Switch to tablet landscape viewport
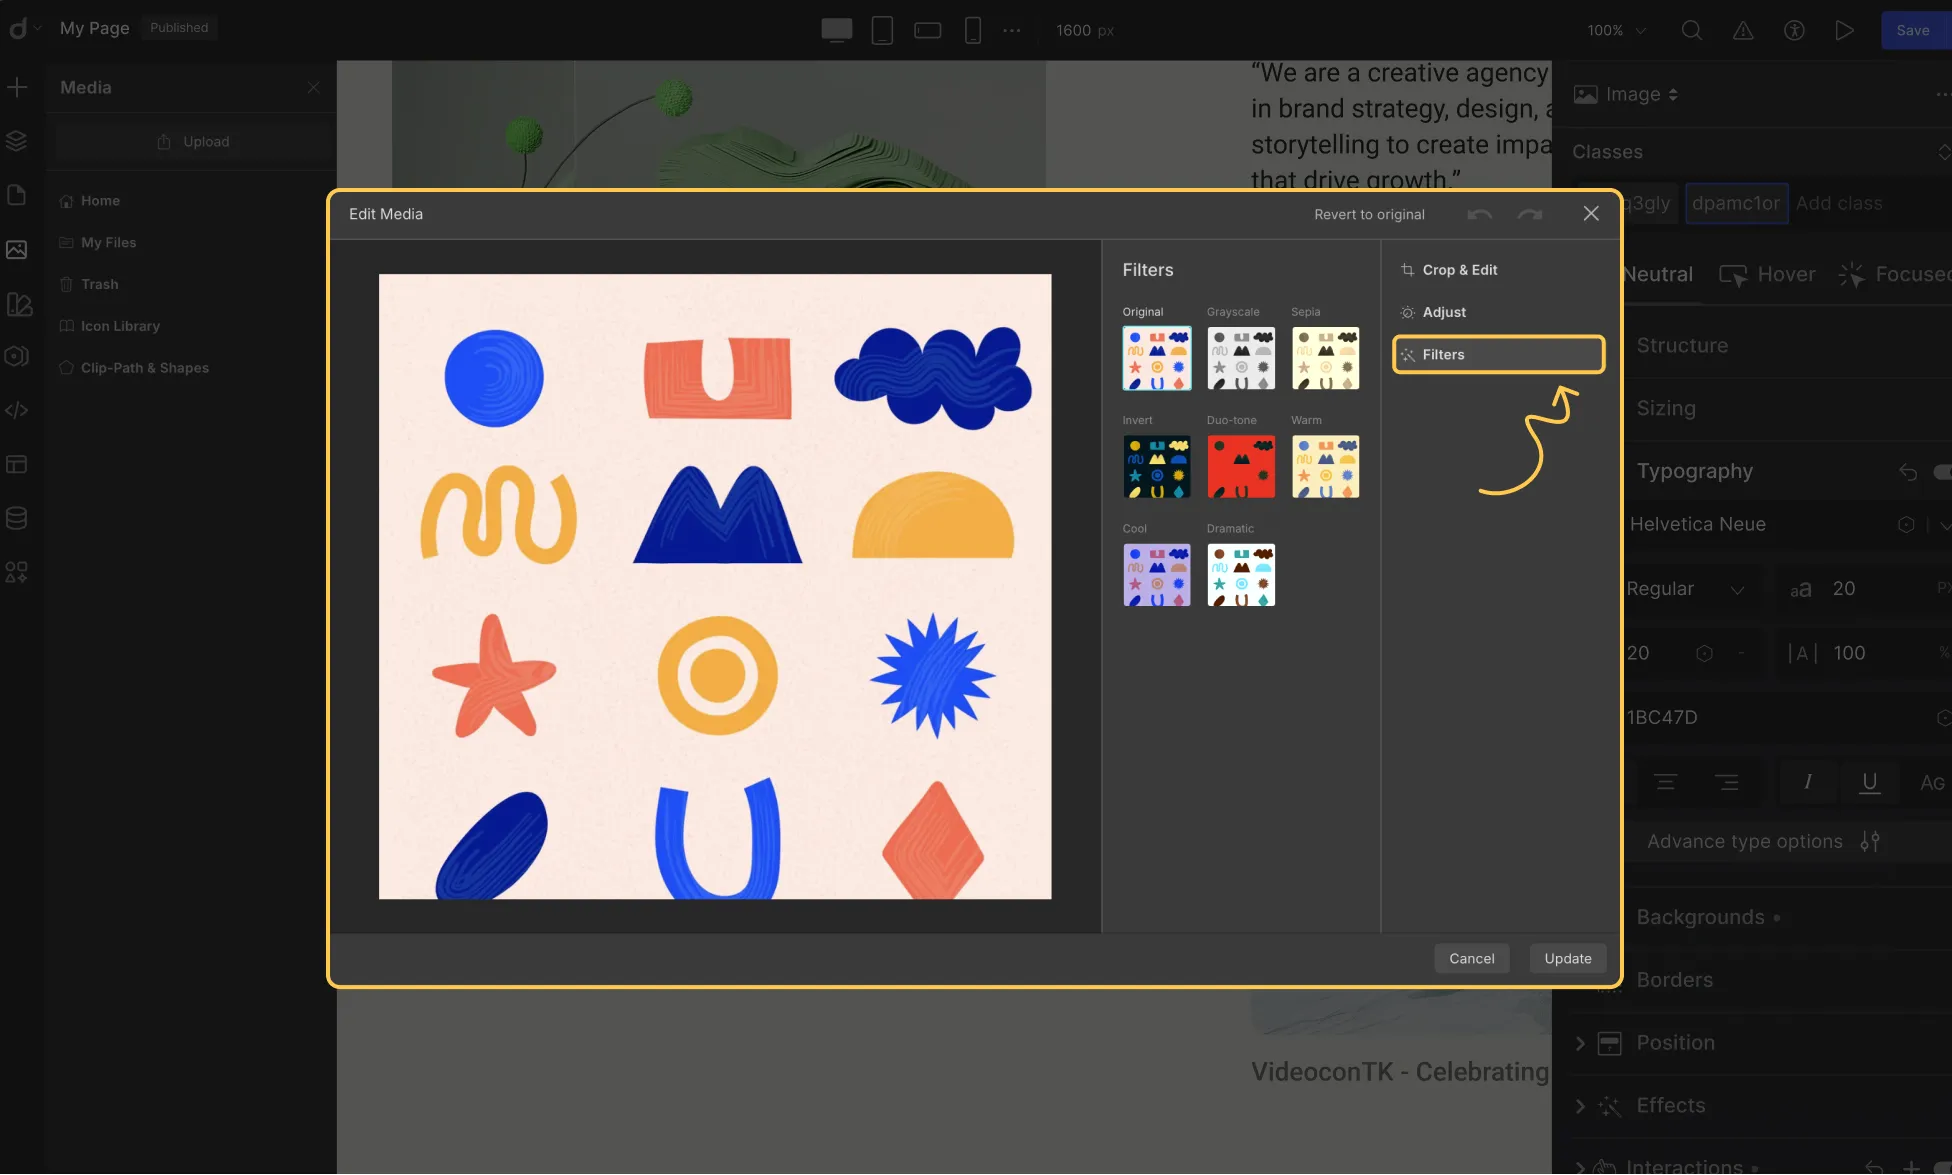This screenshot has width=1952, height=1175. pyautogui.click(x=928, y=30)
